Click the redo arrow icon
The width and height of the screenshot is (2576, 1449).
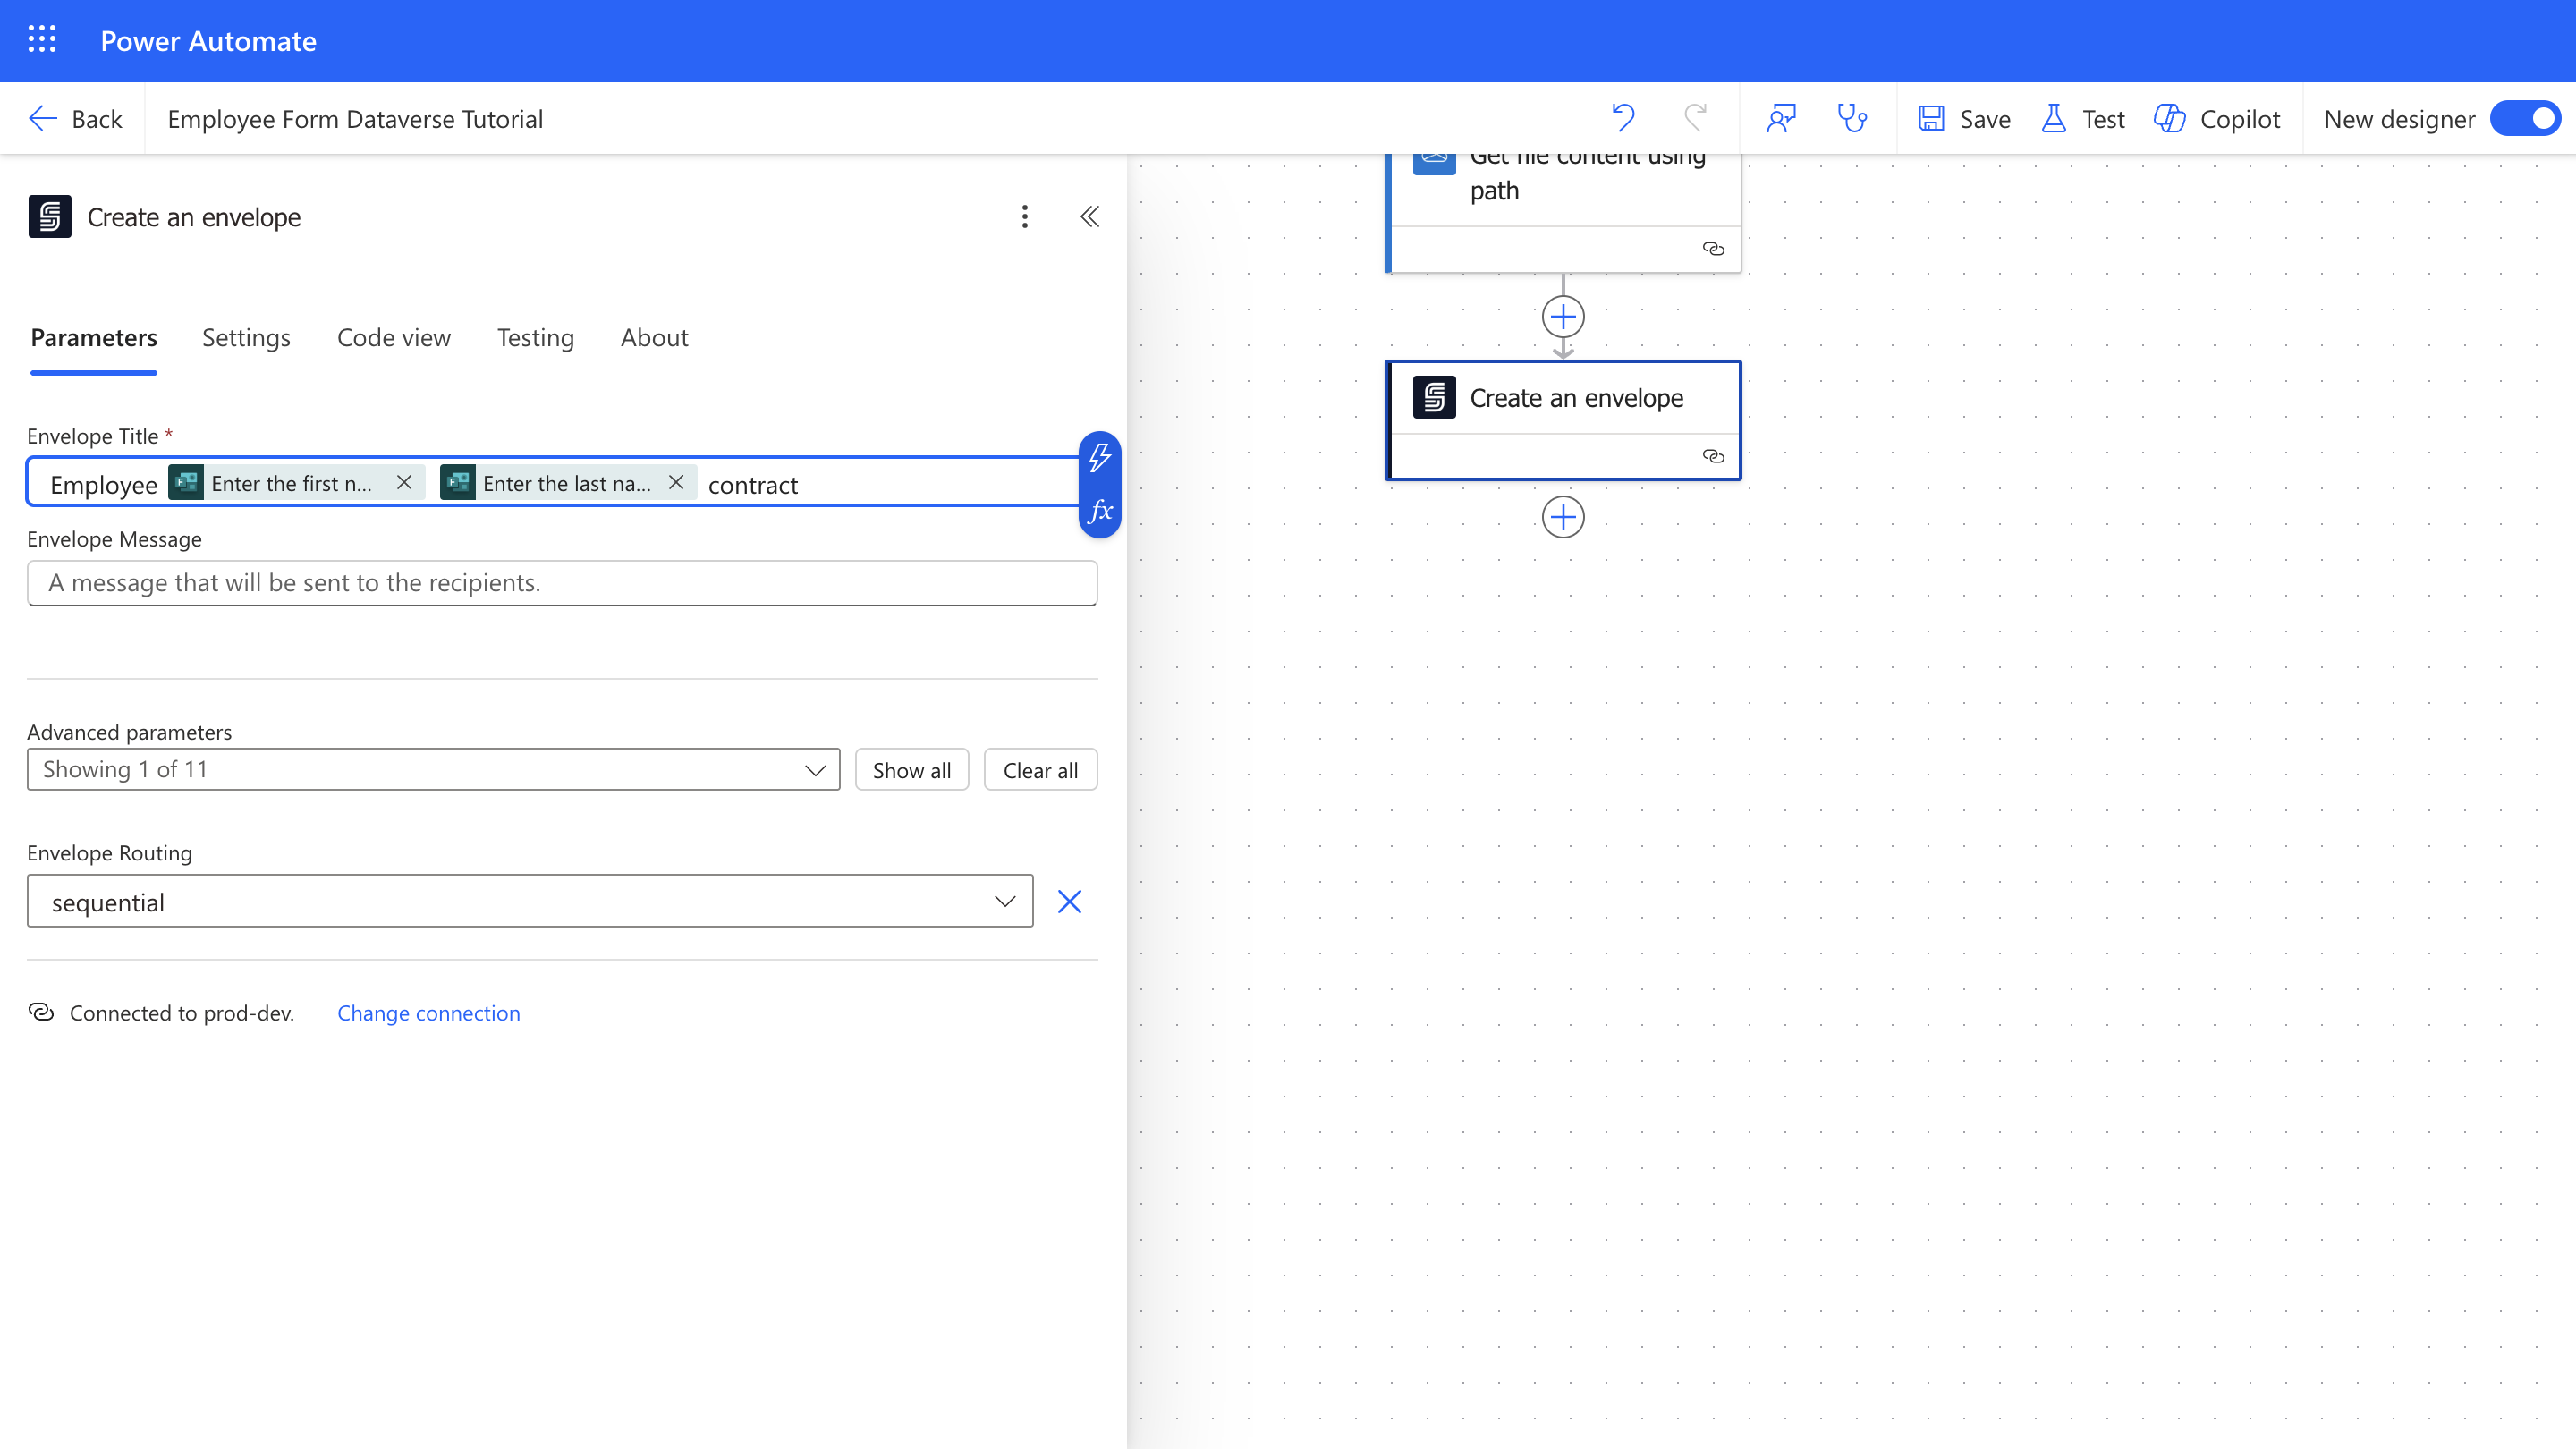[x=1695, y=118]
